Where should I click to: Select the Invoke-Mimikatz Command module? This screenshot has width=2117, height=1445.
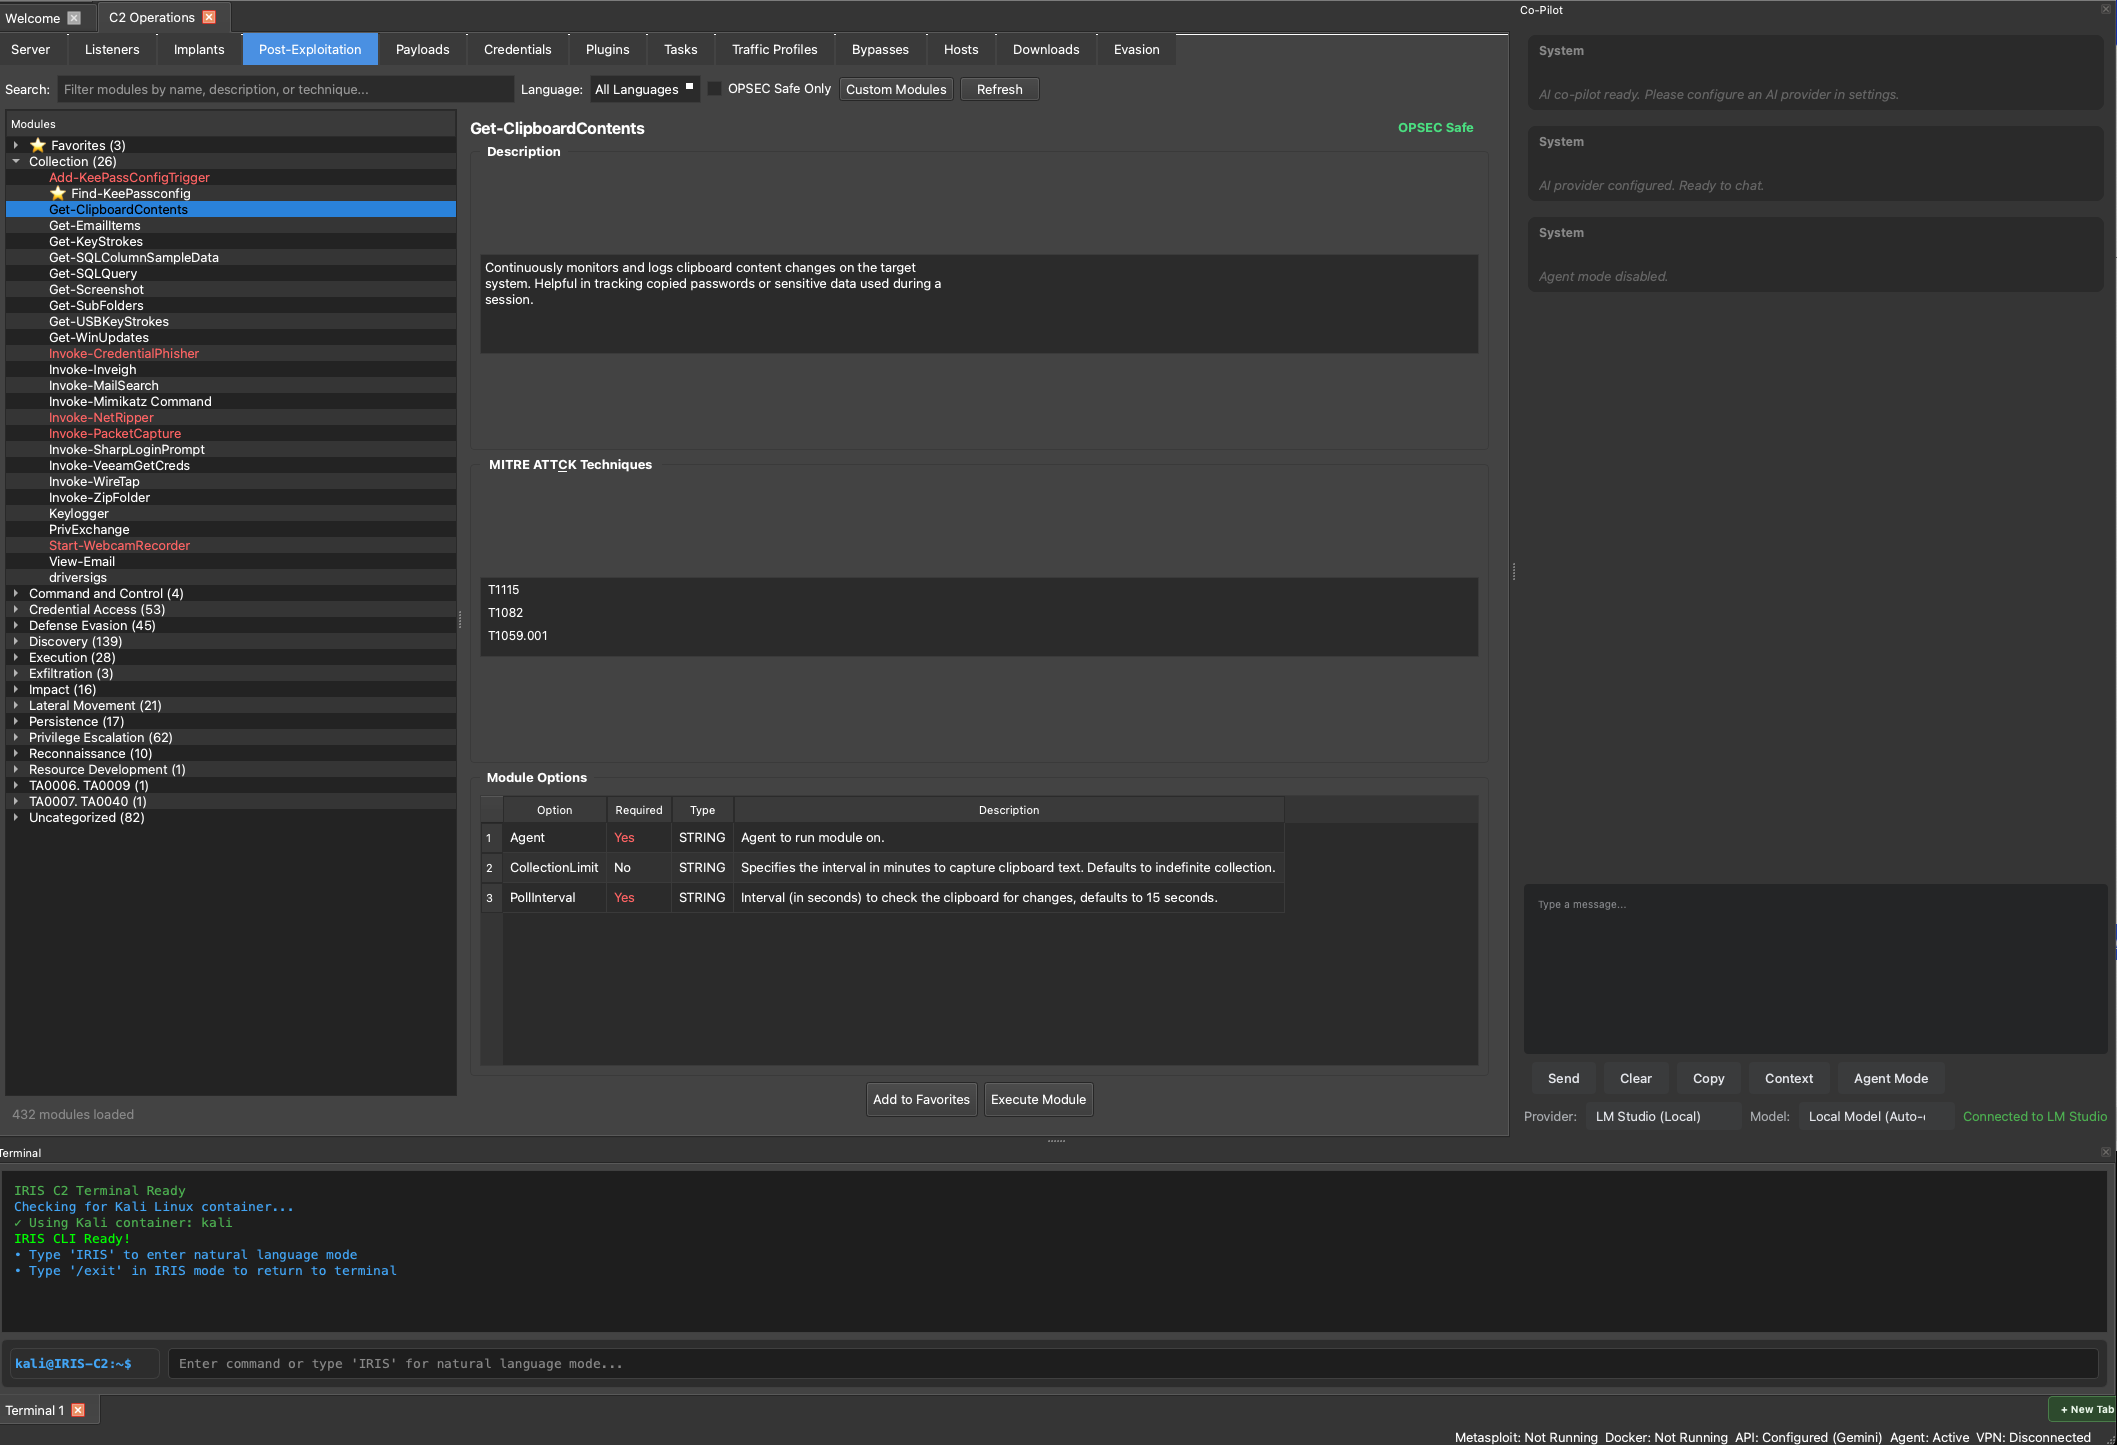point(130,401)
